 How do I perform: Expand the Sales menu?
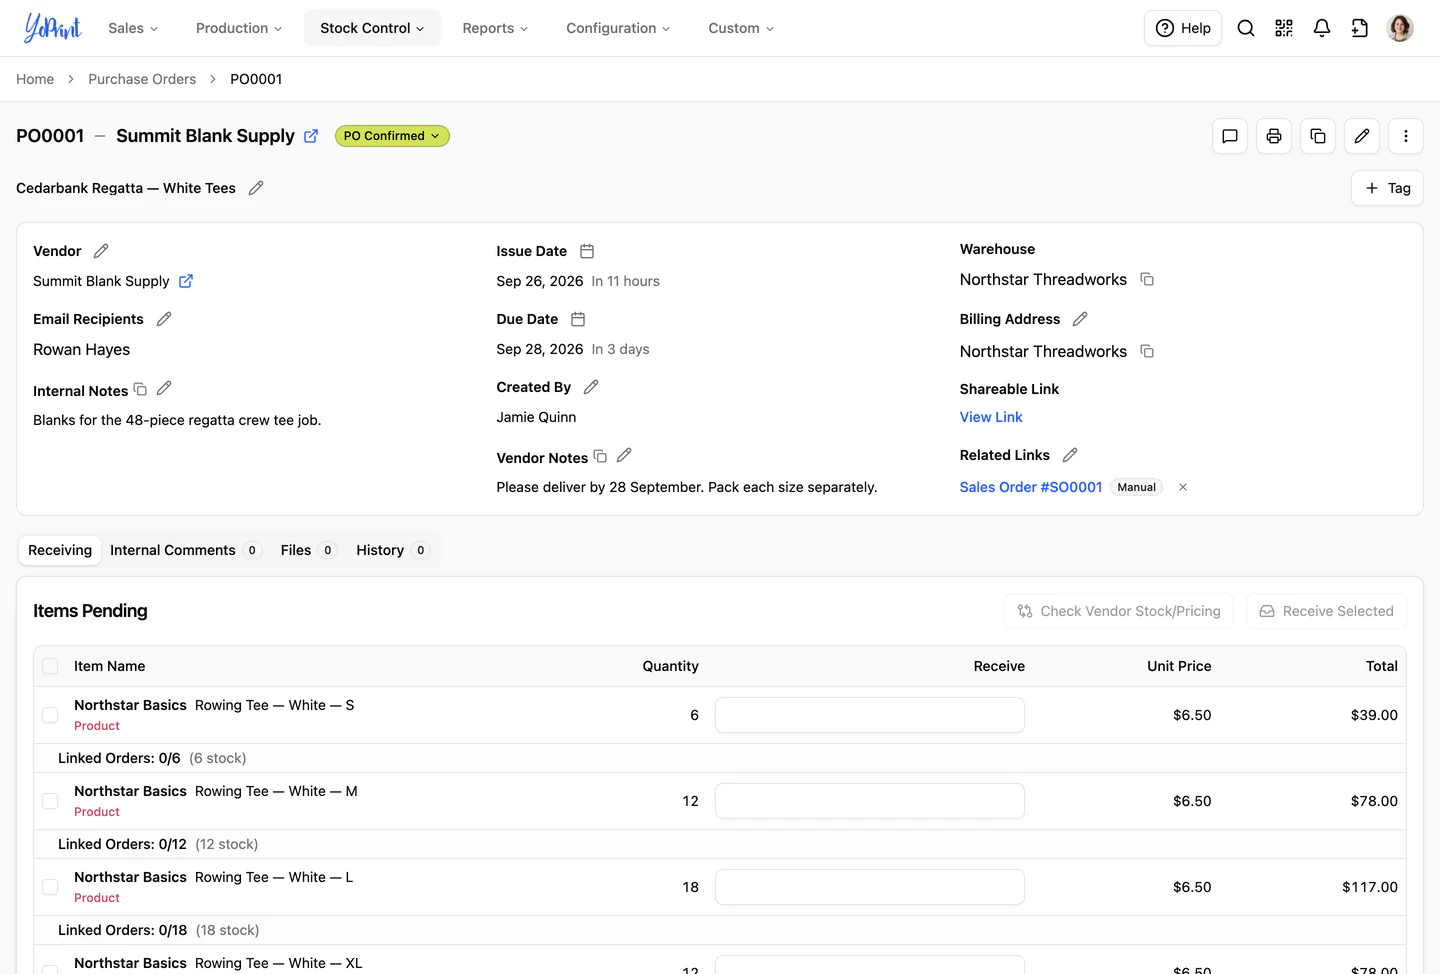tap(133, 28)
